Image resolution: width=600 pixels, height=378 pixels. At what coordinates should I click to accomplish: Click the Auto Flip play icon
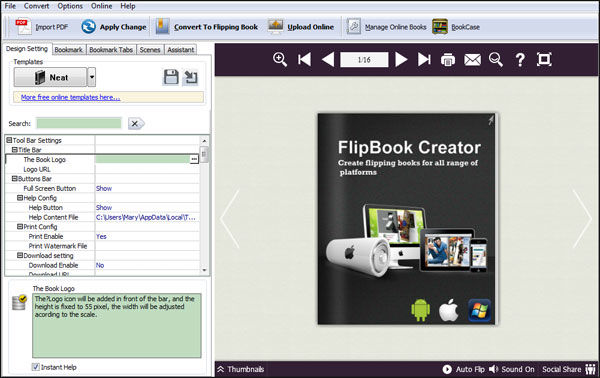447,369
